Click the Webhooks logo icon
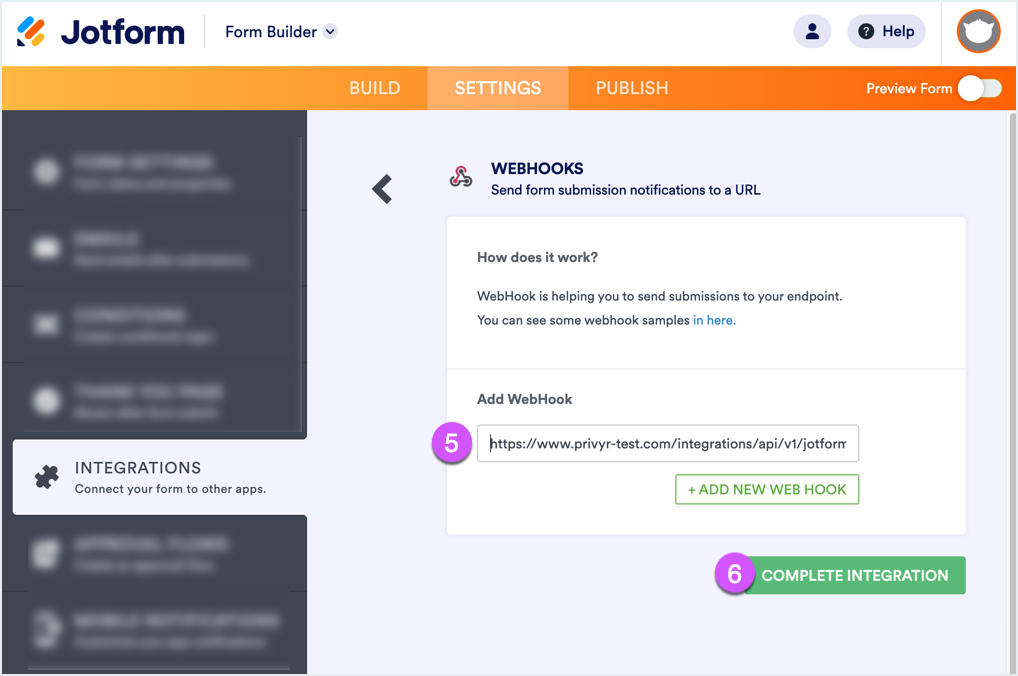 click(x=461, y=177)
